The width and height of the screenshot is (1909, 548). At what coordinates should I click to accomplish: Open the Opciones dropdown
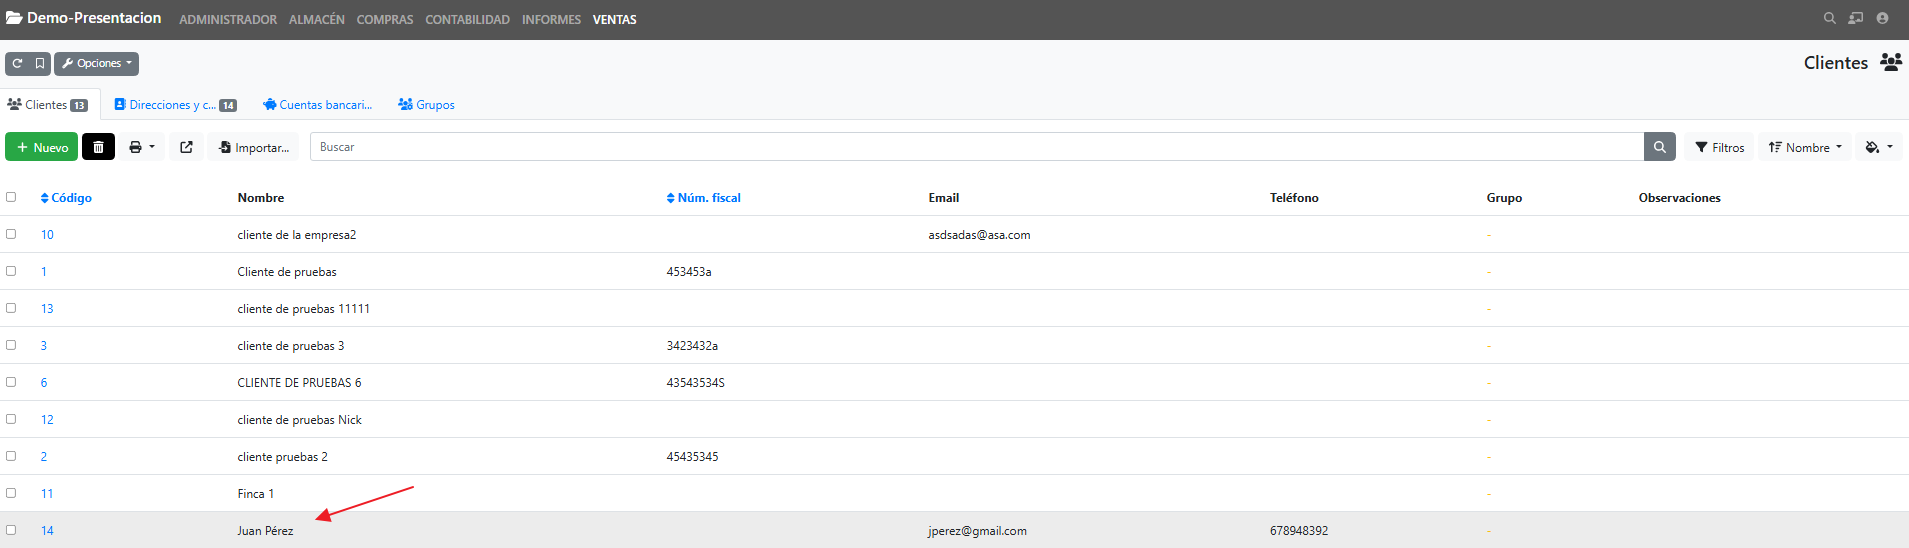coord(97,64)
